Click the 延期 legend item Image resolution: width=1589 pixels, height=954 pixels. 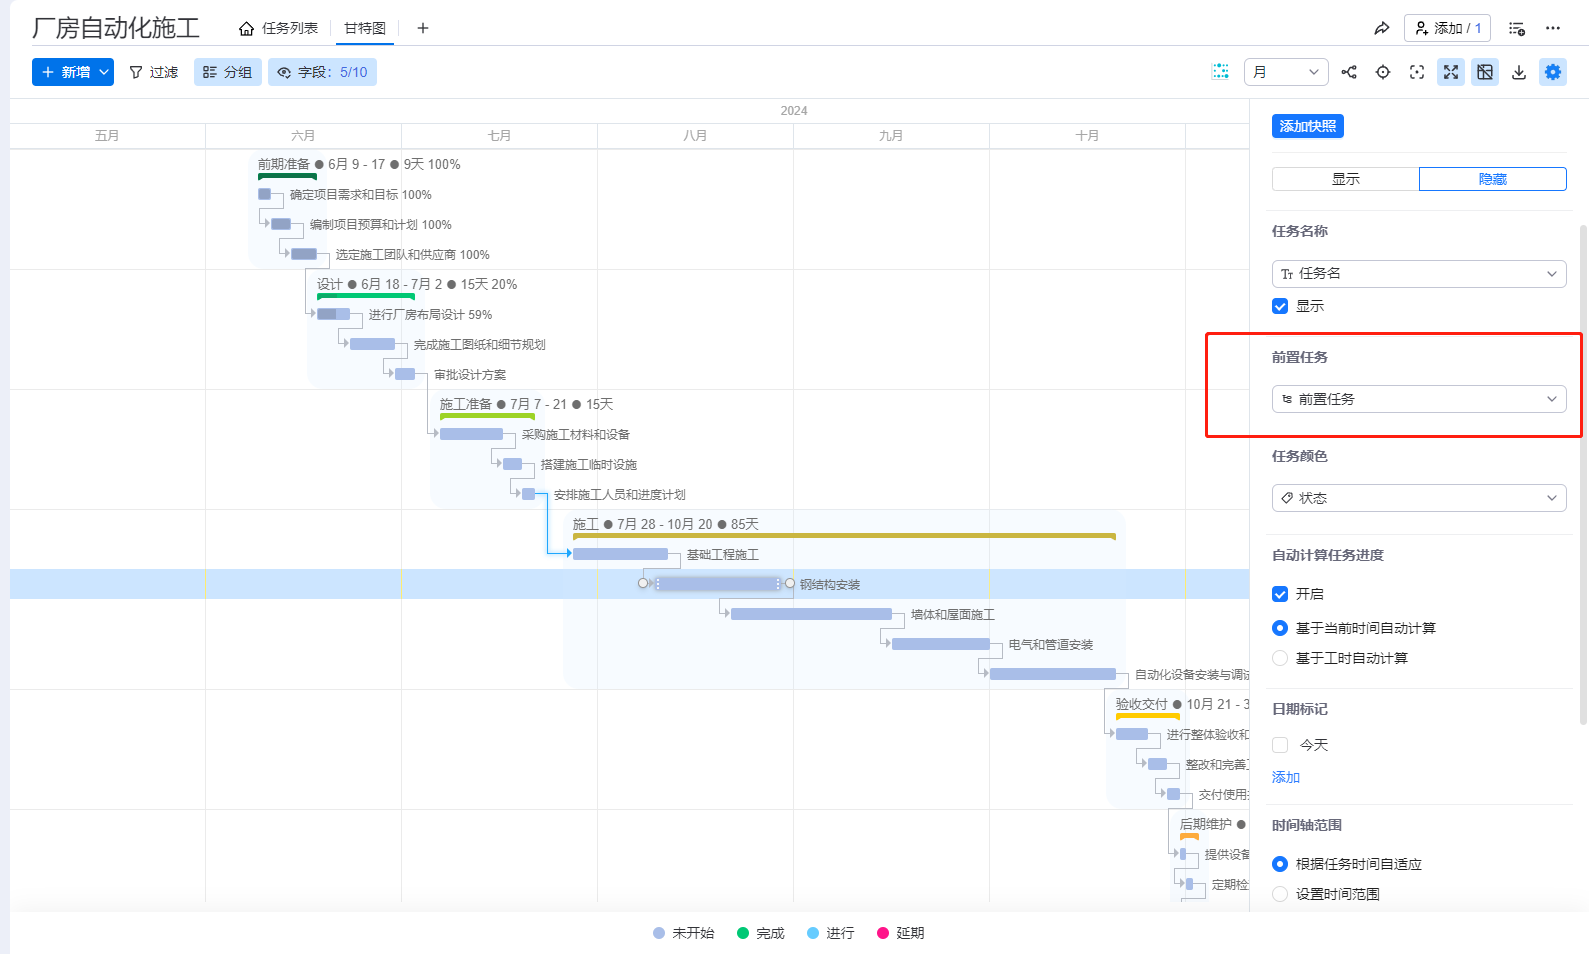[900, 933]
